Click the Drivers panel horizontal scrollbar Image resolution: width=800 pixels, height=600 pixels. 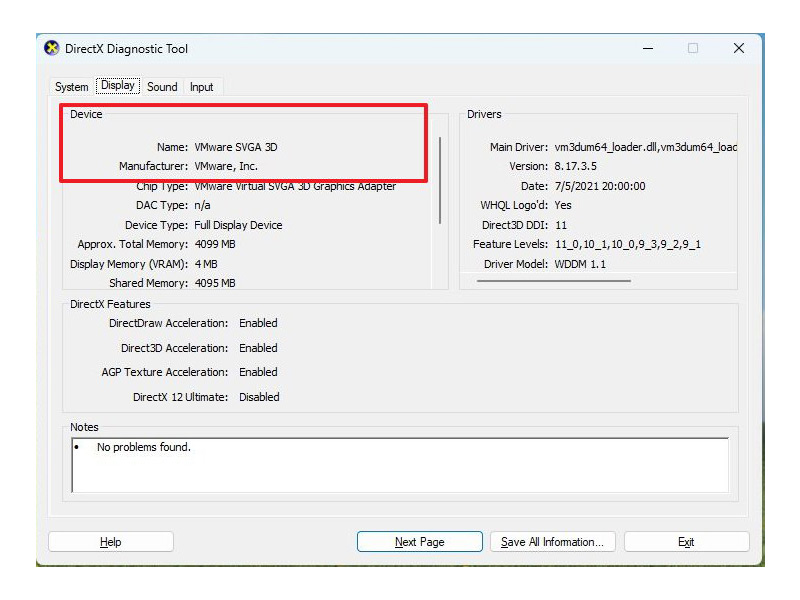pos(554,281)
